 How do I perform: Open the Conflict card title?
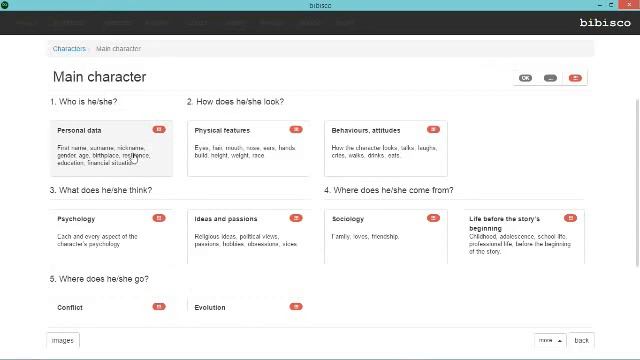point(70,308)
